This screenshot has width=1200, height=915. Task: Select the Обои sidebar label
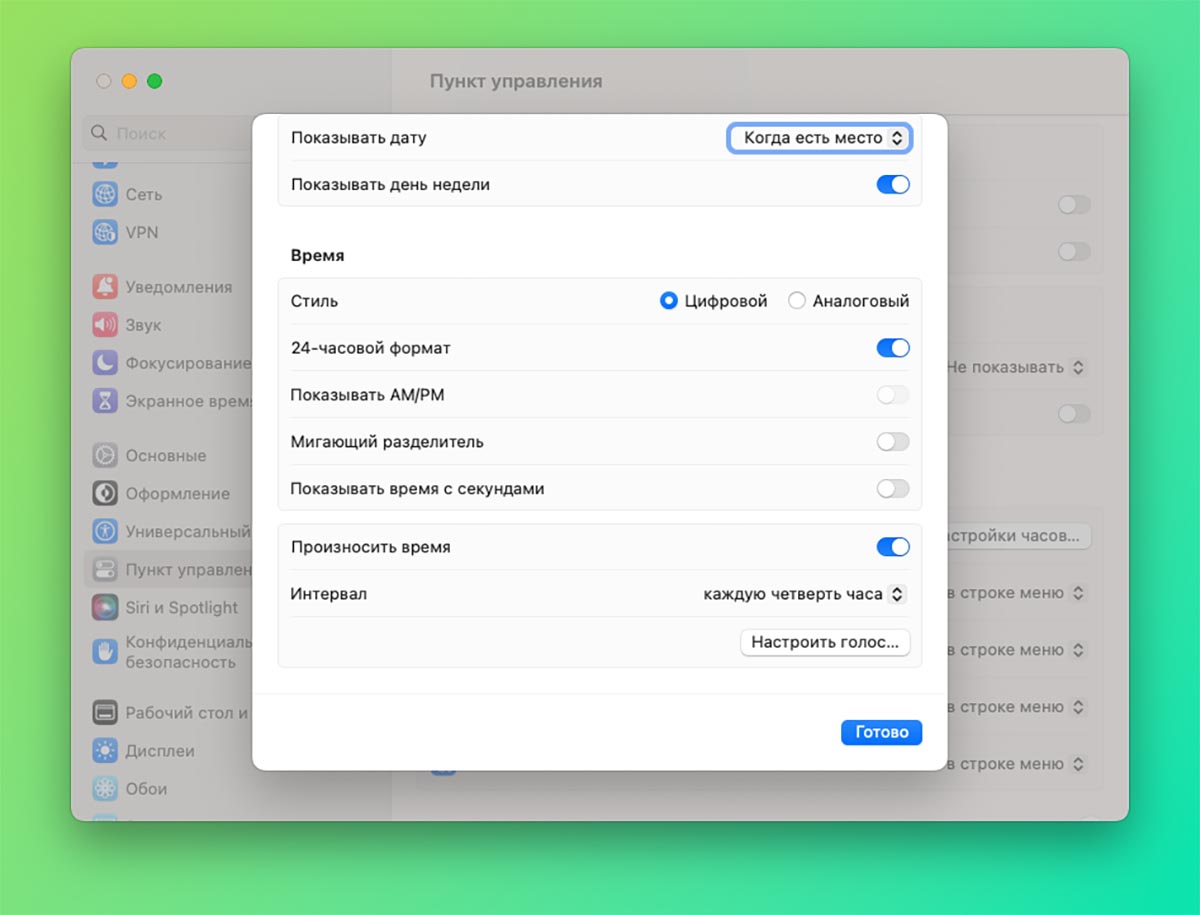[x=146, y=789]
